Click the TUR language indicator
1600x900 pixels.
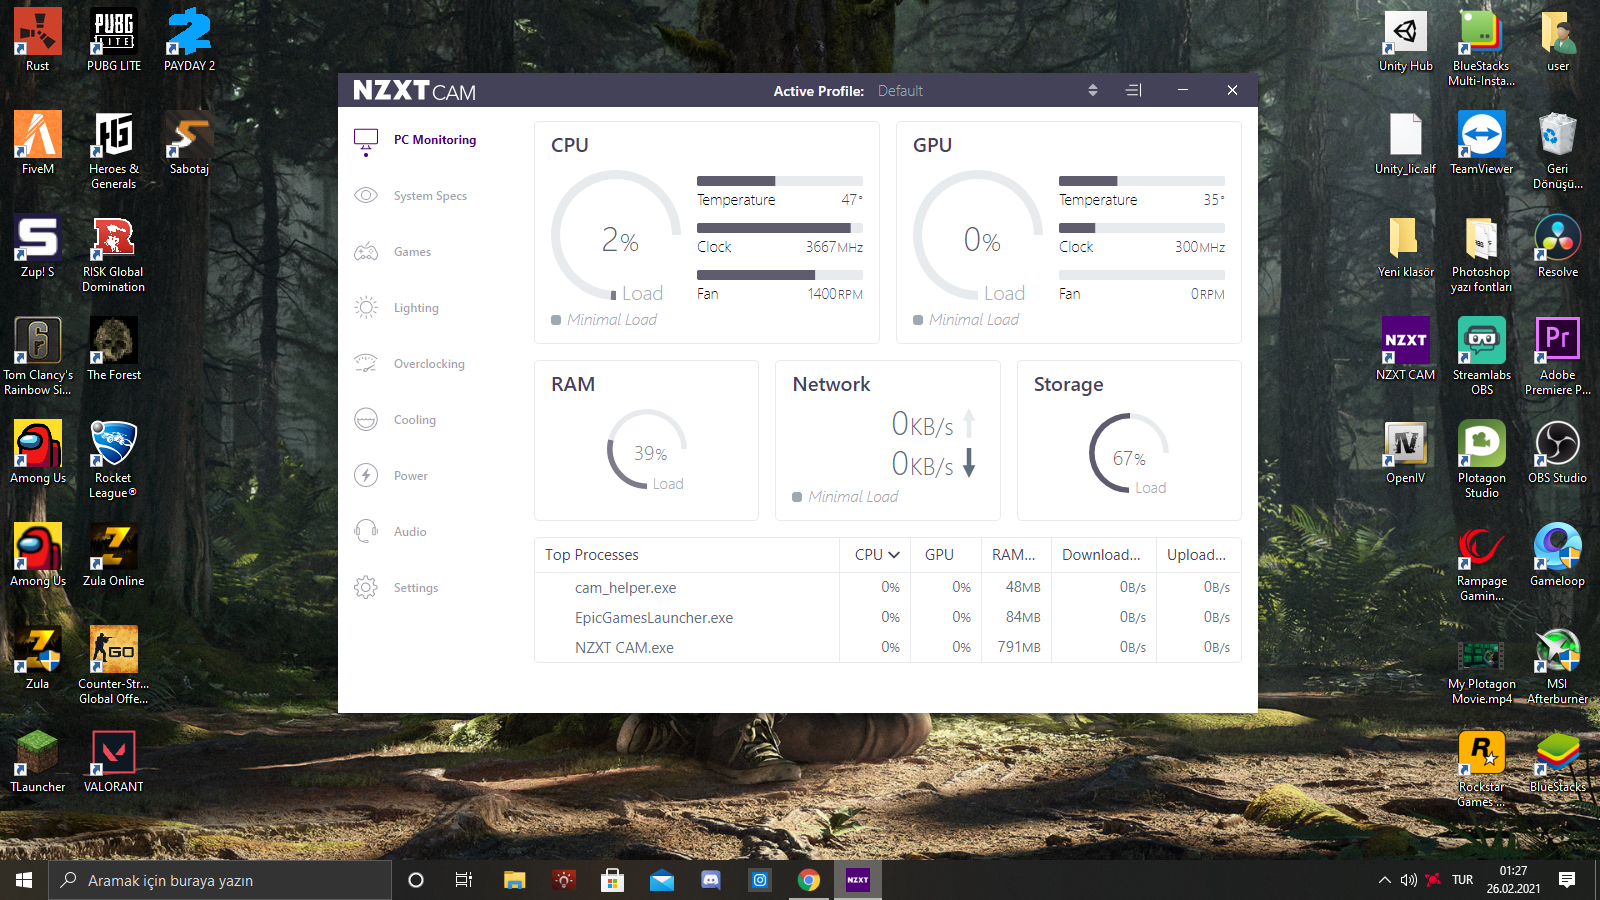click(1463, 880)
